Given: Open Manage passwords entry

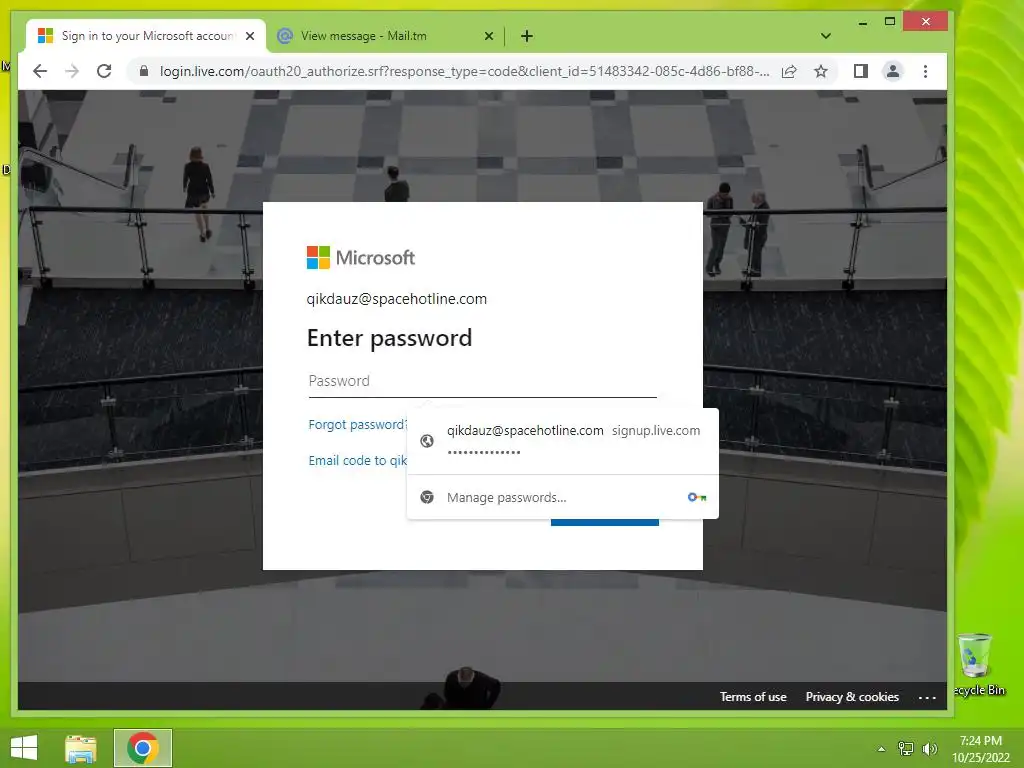Looking at the screenshot, I should [562, 498].
